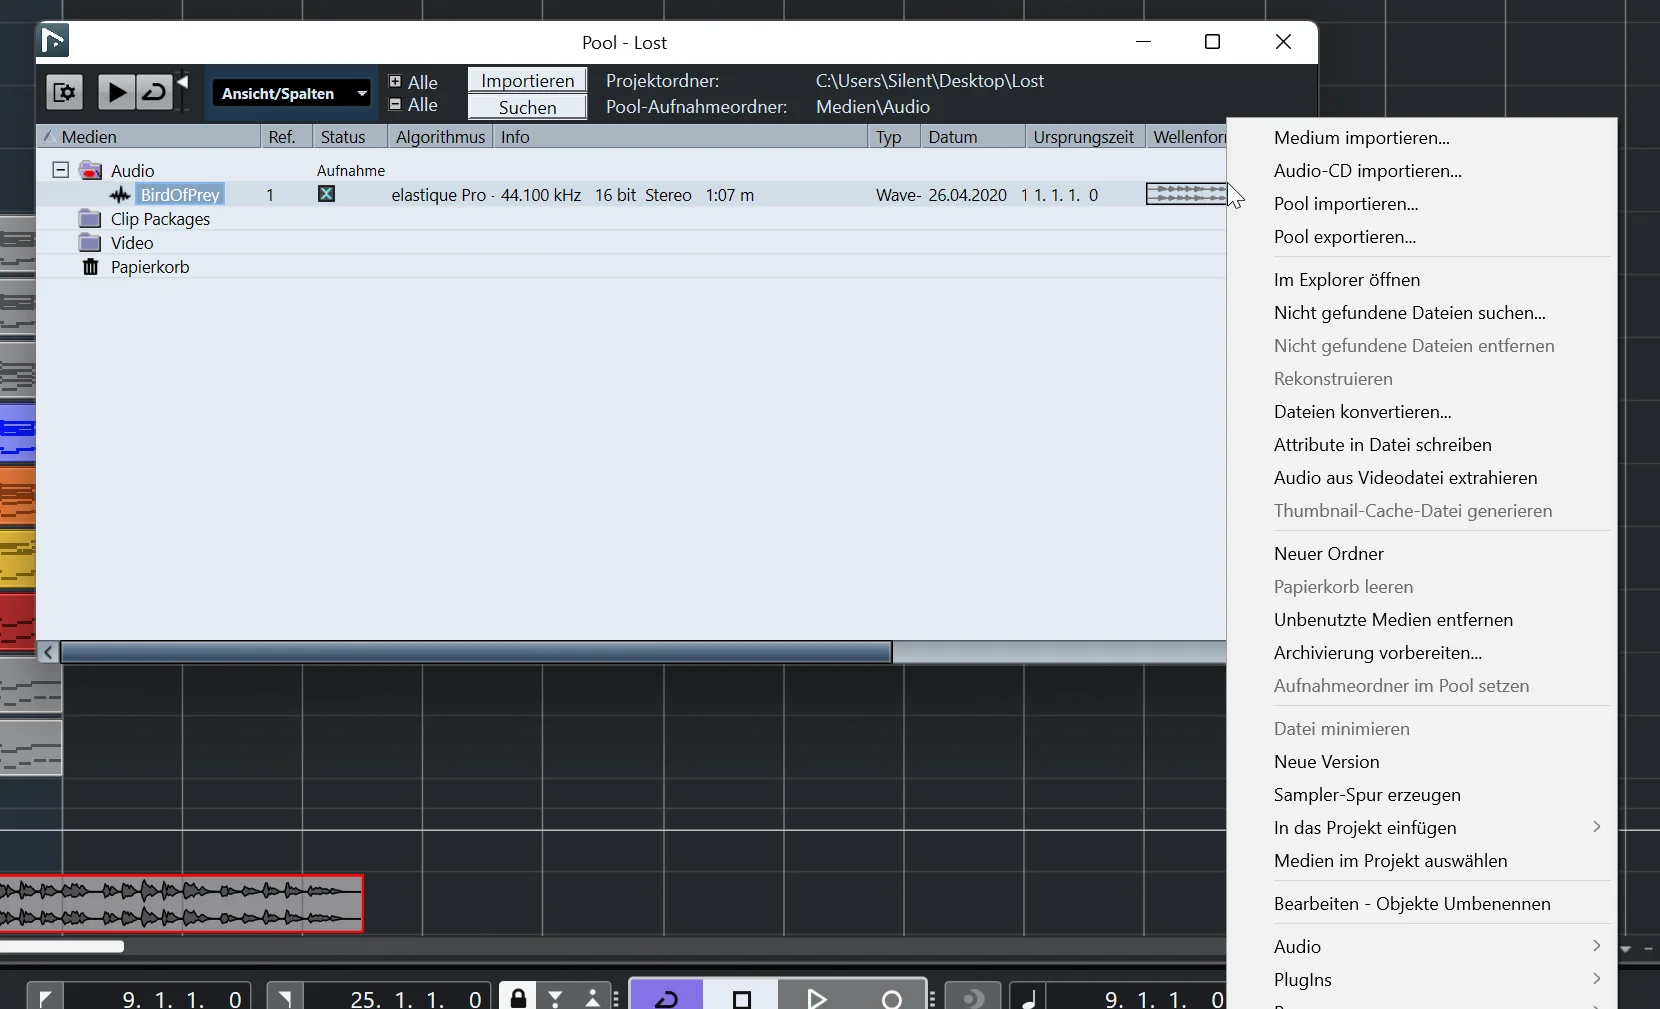Click the BirdOfPrey status X icon
Viewport: 1660px width, 1009px height.
(326, 194)
